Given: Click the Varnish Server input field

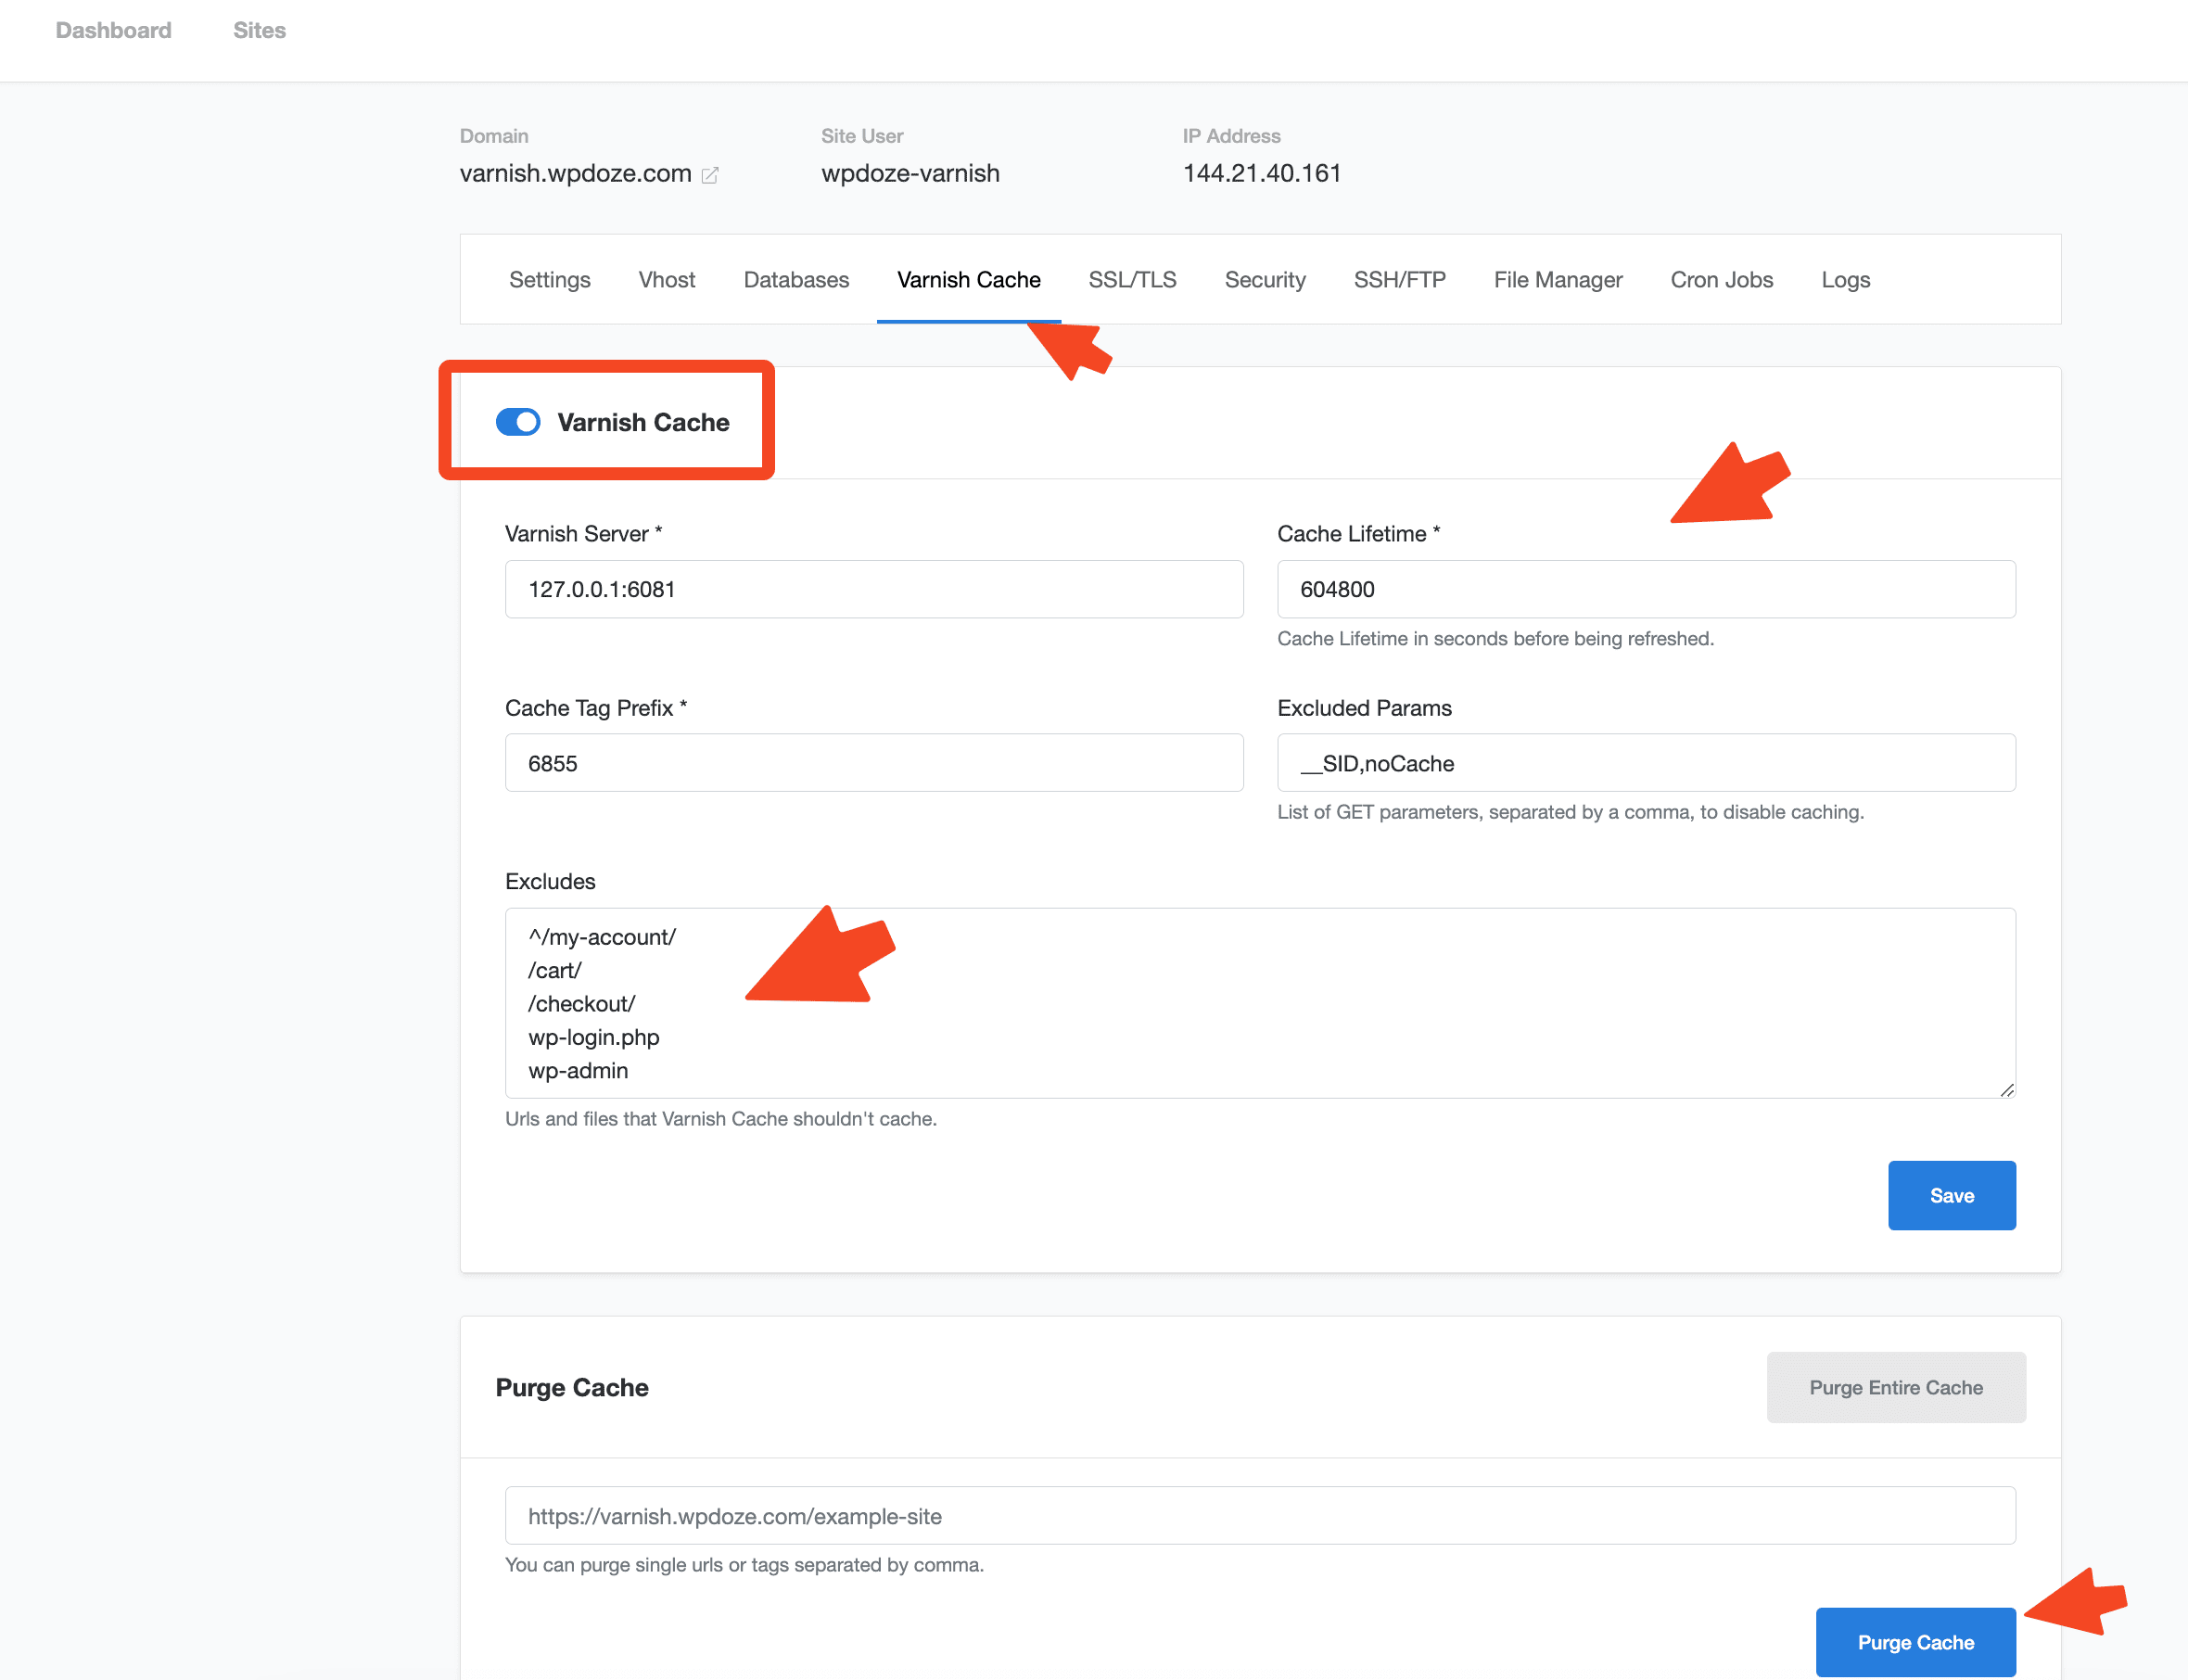Looking at the screenshot, I should pyautogui.click(x=873, y=589).
